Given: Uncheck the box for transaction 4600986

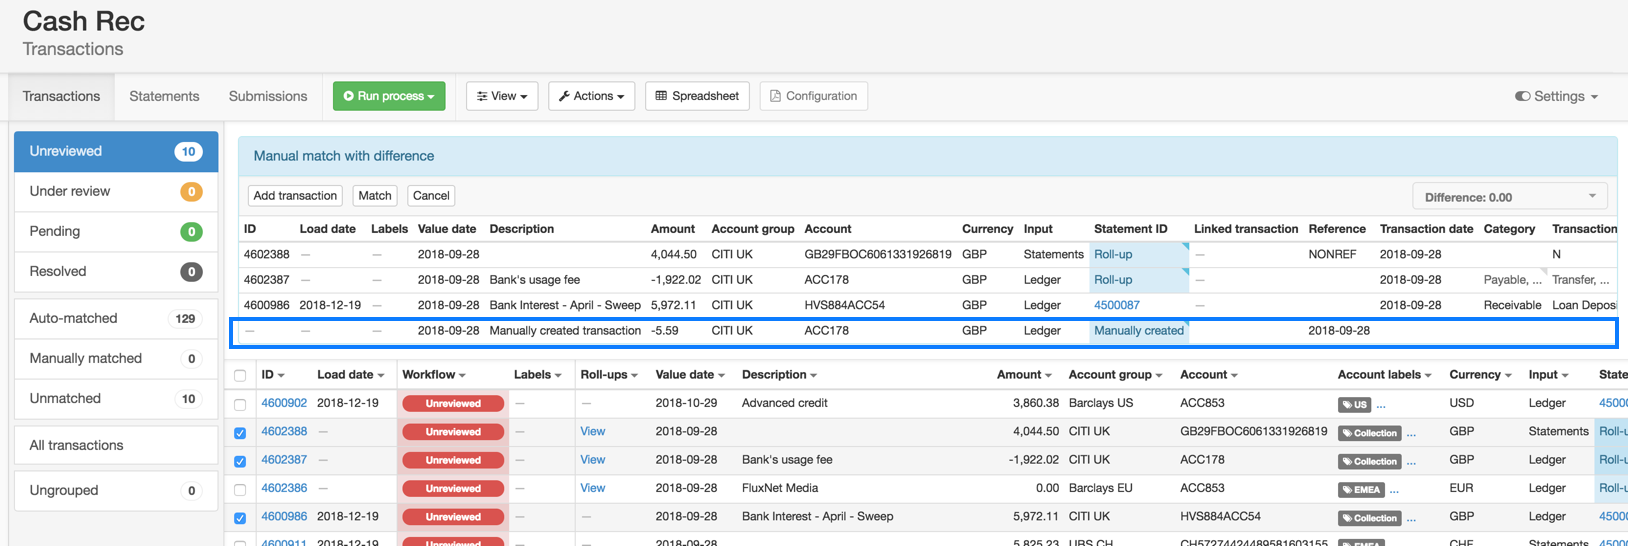Looking at the screenshot, I should point(240,518).
